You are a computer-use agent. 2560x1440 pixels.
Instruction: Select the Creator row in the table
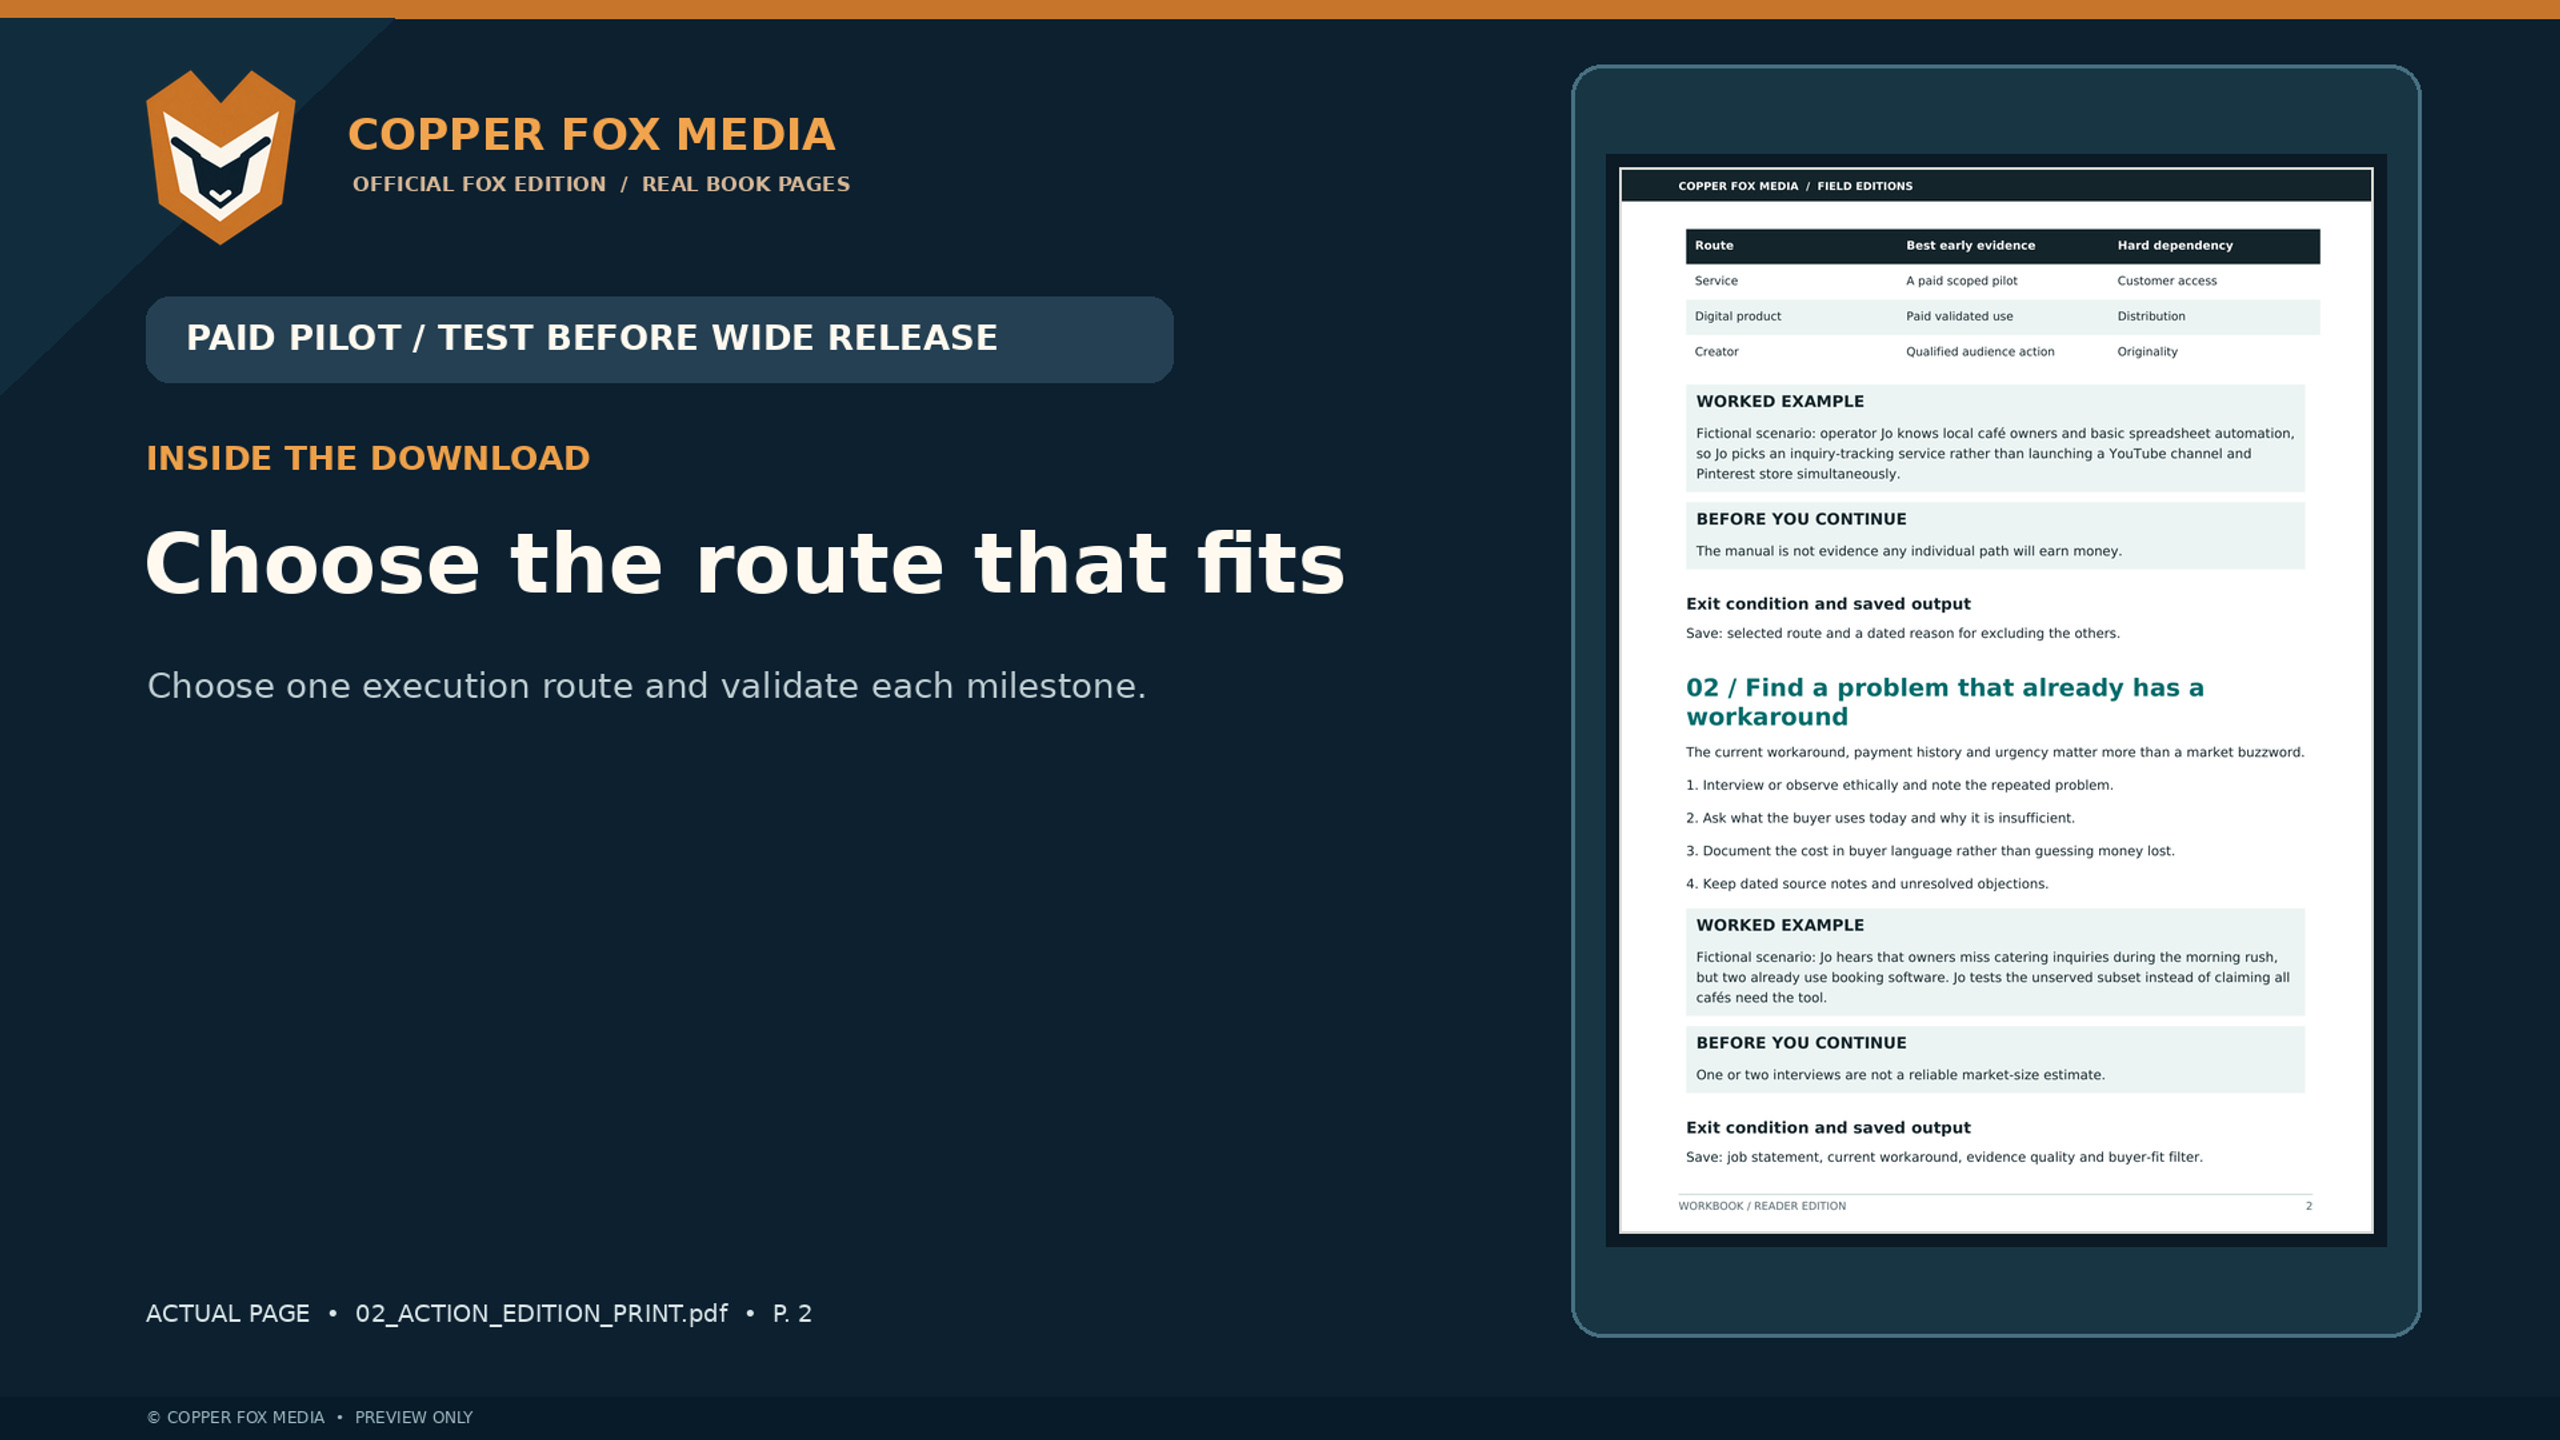tap(2002, 352)
